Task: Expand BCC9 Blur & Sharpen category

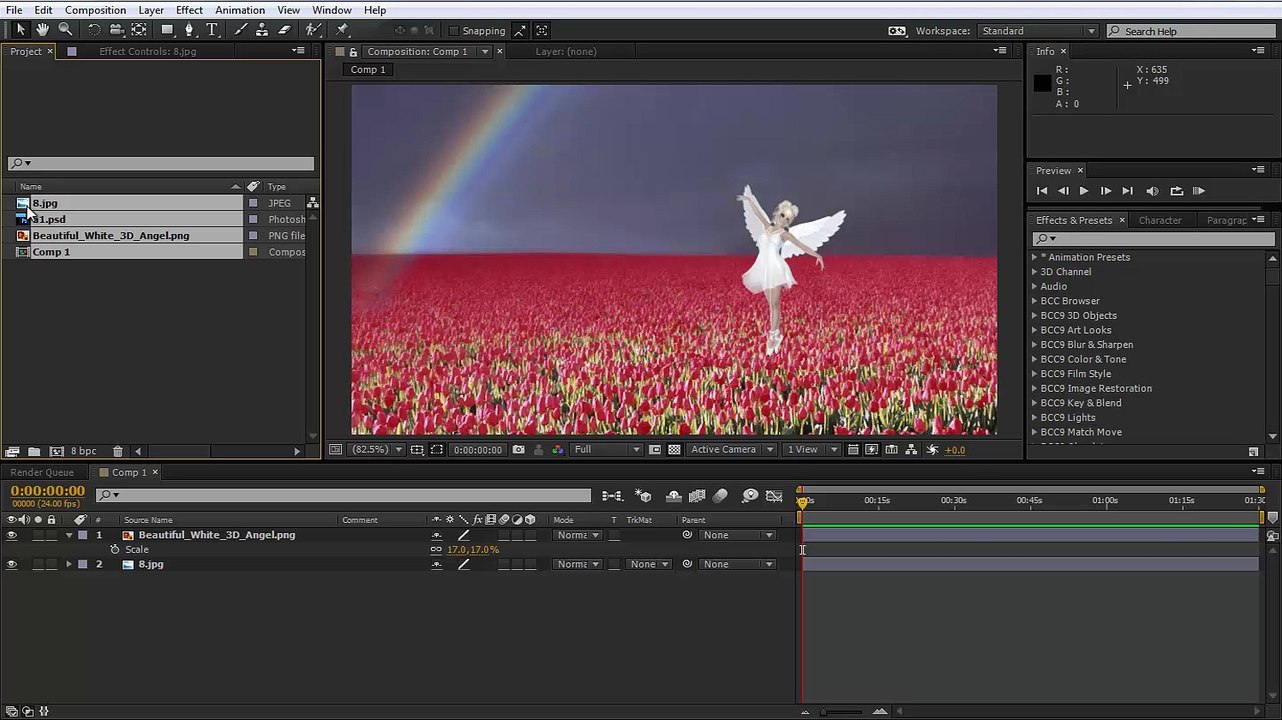Action: point(1035,345)
